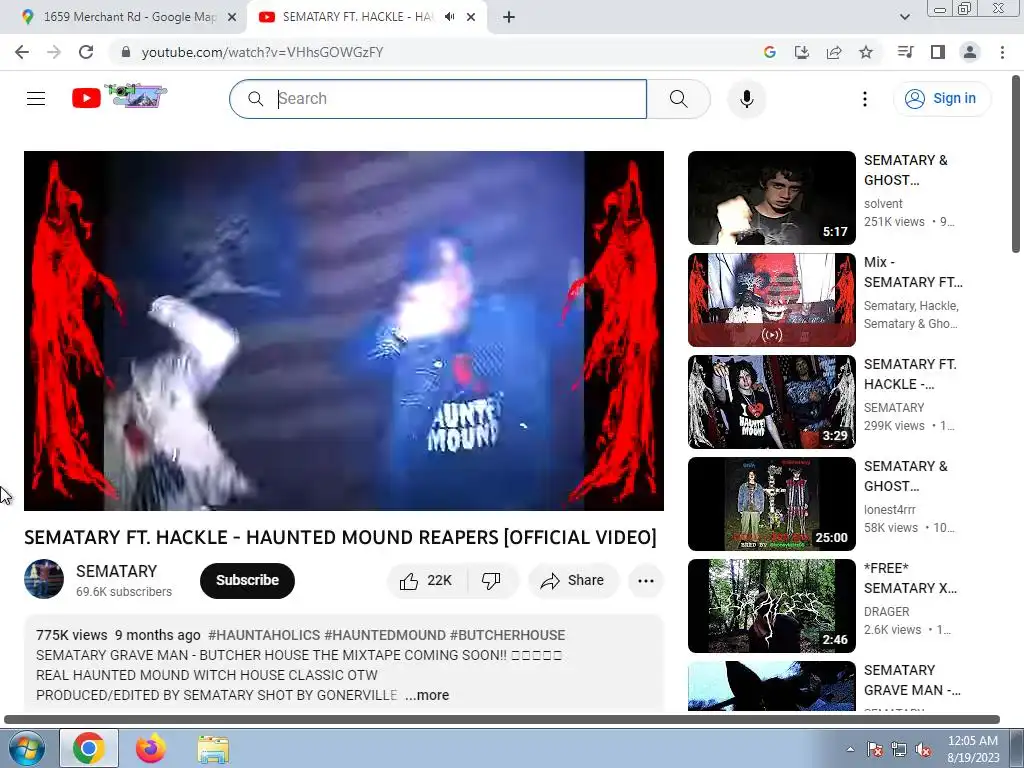Expand the tab search dropdown arrow
This screenshot has width=1024, height=768.
pyautogui.click(x=904, y=17)
